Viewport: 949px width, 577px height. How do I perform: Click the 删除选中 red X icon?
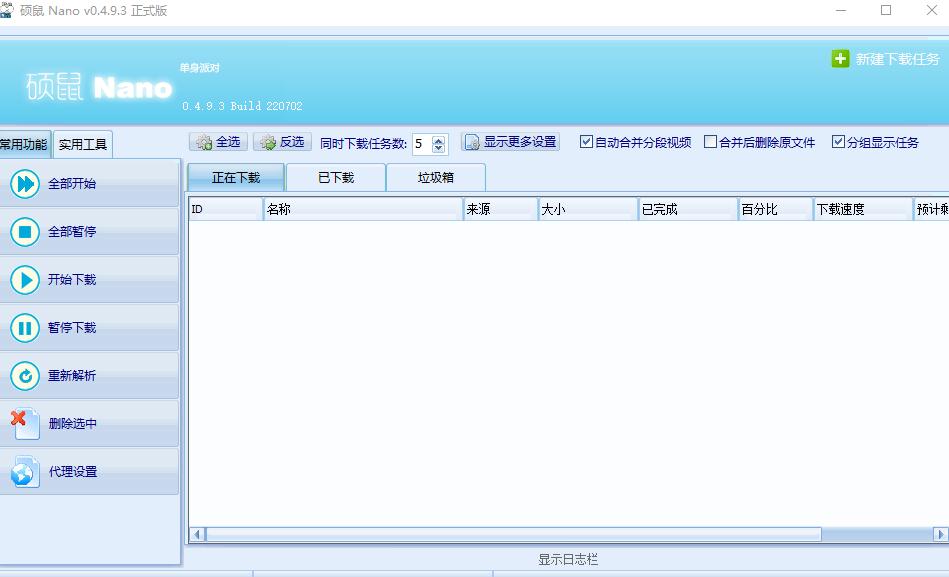point(25,423)
